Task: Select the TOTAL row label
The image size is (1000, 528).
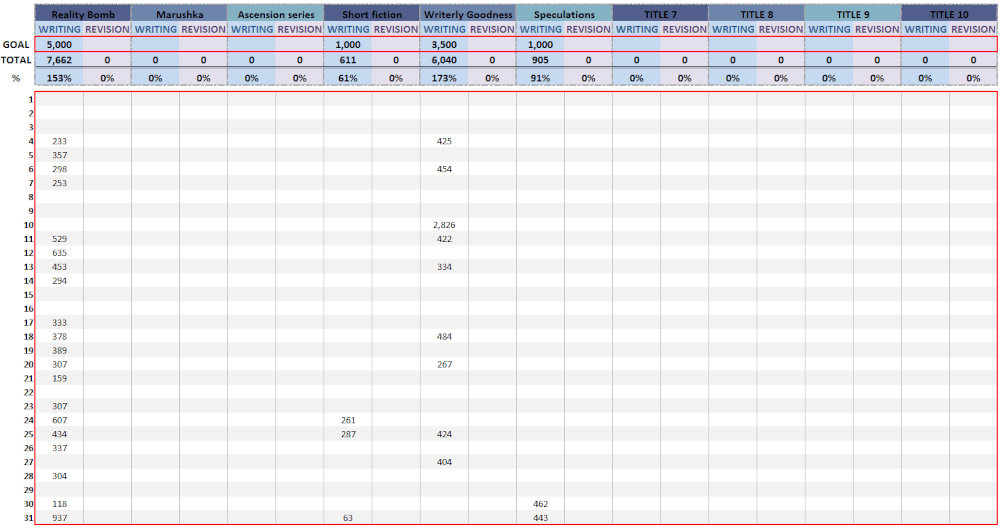Action: tap(16, 60)
